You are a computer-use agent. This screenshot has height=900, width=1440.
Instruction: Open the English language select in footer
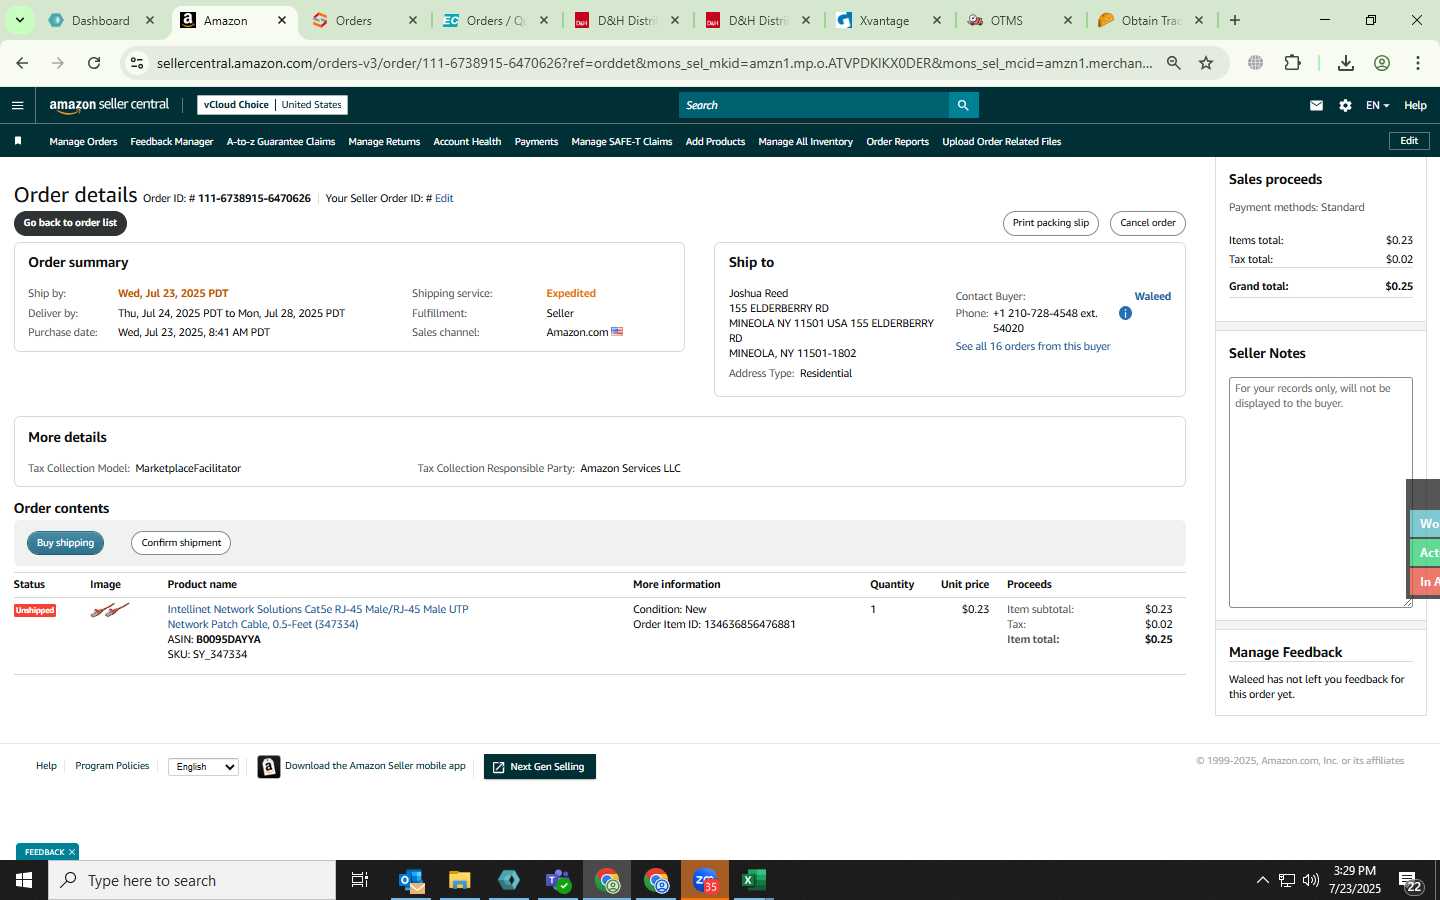pyautogui.click(x=203, y=767)
